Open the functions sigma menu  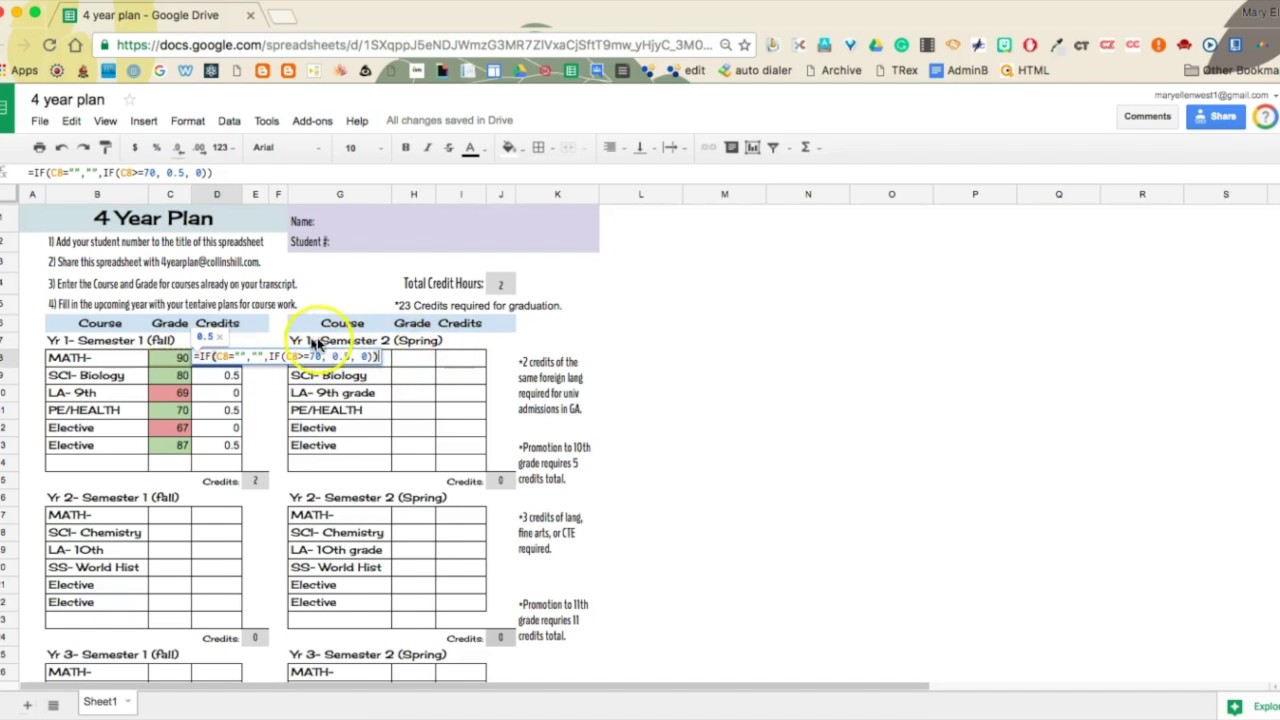pos(805,148)
